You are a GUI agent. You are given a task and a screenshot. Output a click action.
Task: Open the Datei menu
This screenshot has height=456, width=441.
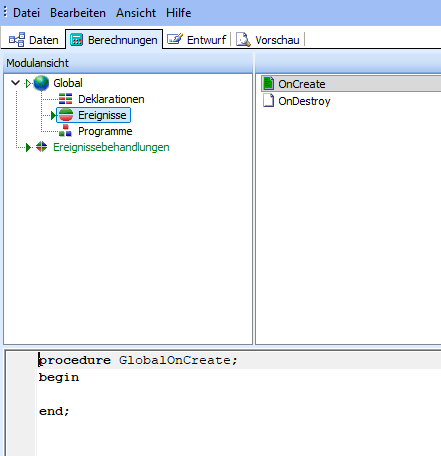pyautogui.click(x=26, y=13)
